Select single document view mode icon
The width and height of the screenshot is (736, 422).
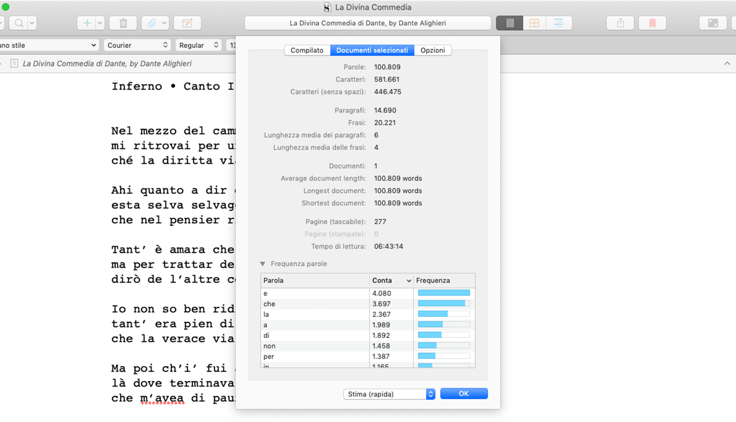tap(510, 23)
